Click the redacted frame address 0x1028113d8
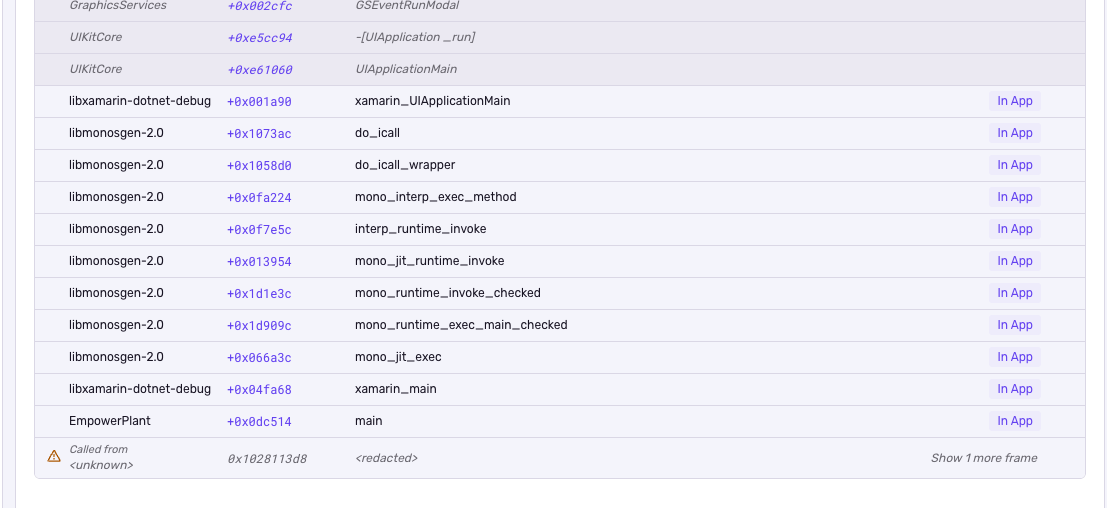 pyautogui.click(x=266, y=459)
